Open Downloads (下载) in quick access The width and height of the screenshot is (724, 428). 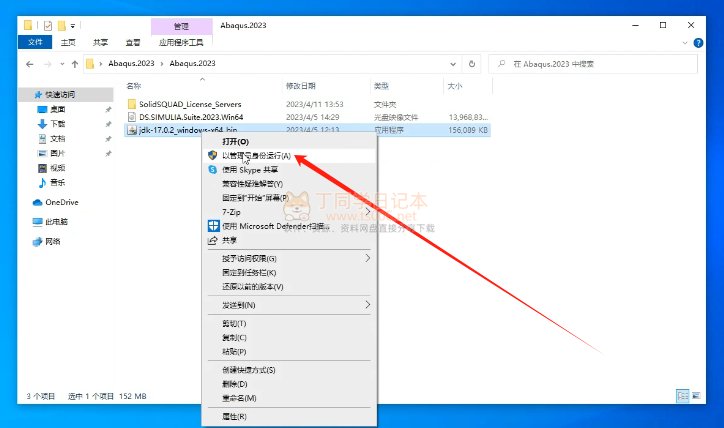[58, 124]
